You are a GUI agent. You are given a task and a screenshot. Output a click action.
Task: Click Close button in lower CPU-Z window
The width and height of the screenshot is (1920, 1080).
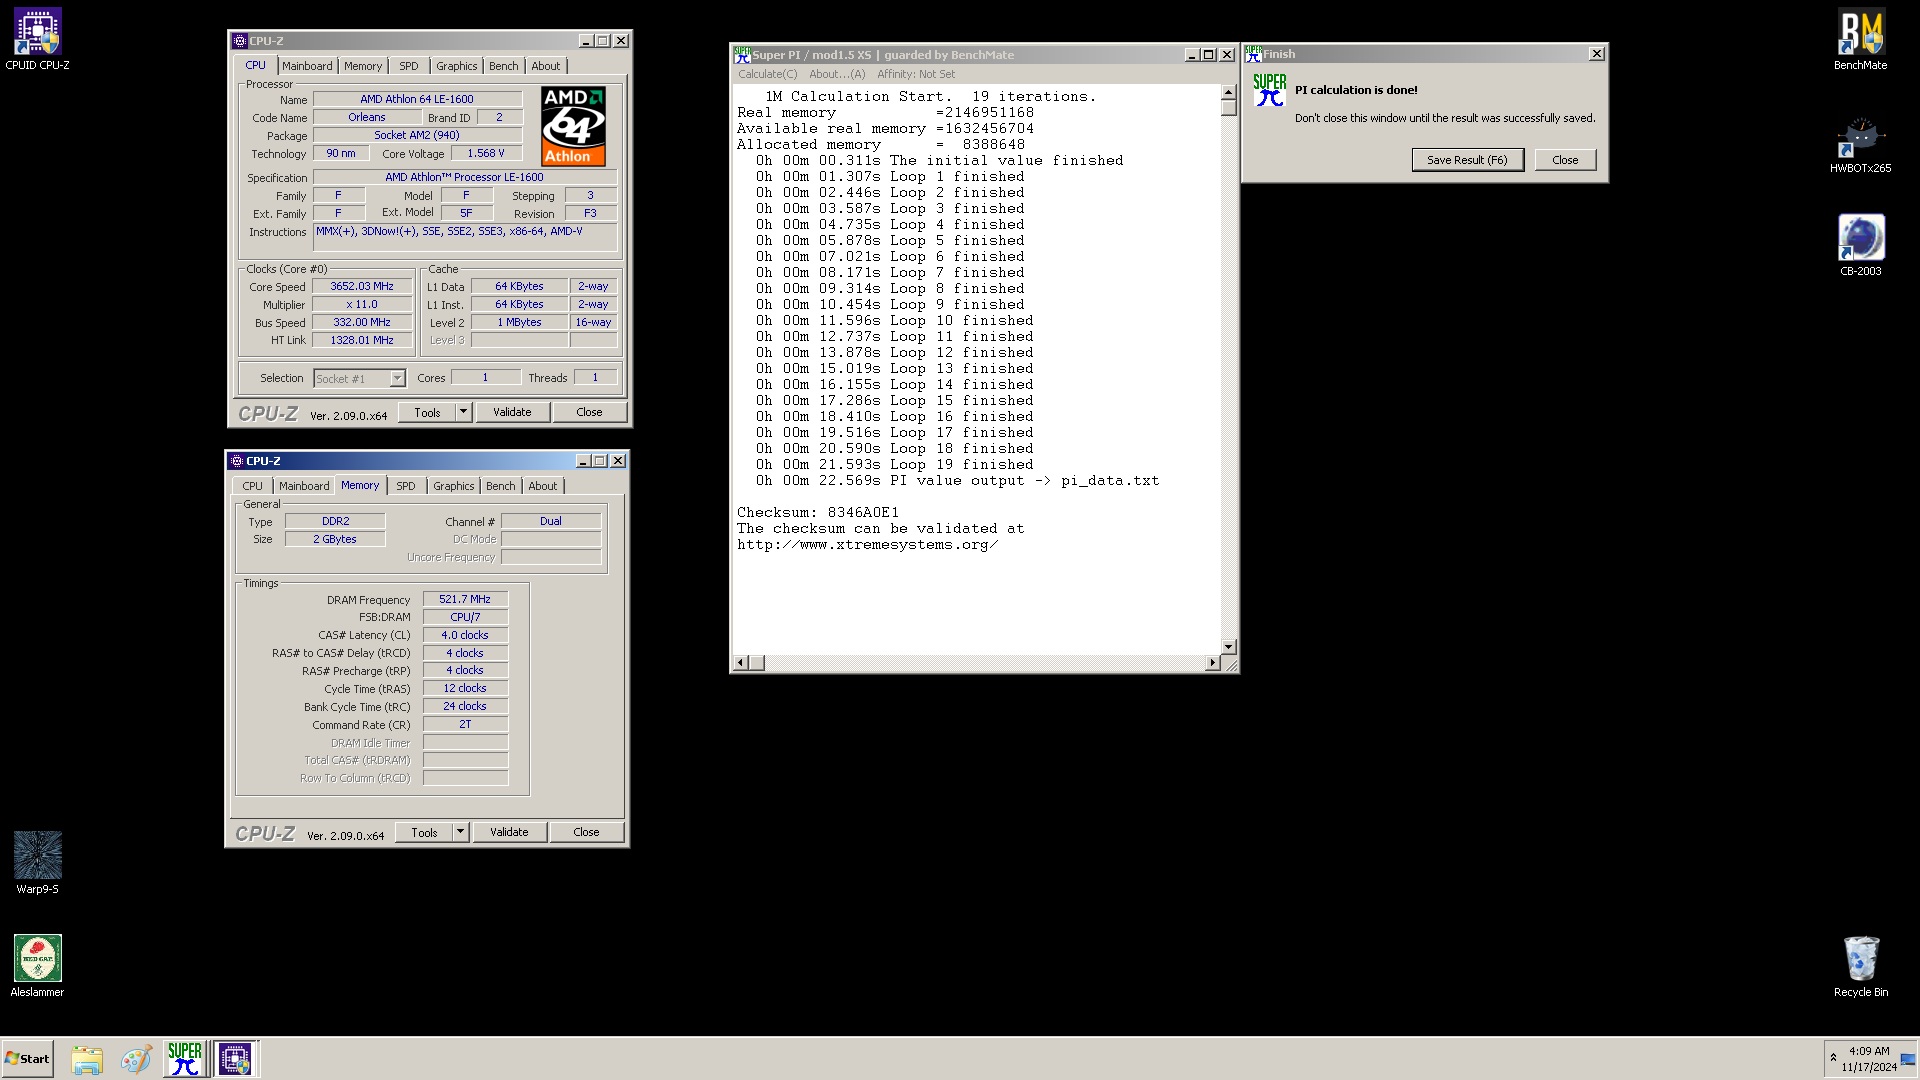[x=586, y=832]
